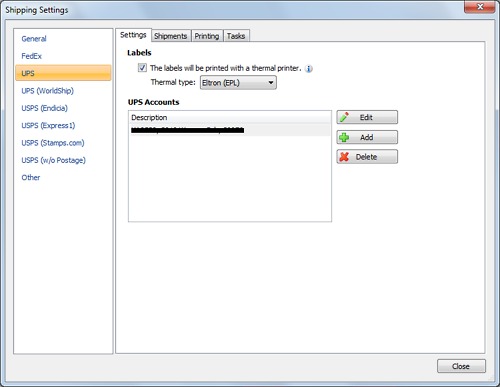This screenshot has width=500, height=387.
Task: Open the Tasks tab
Action: (x=236, y=36)
